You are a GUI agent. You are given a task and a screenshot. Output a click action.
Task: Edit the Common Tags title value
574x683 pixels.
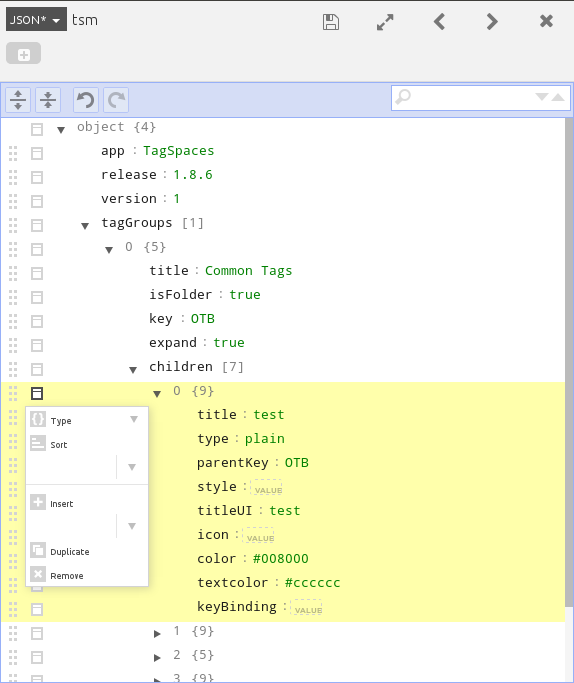coord(248,271)
